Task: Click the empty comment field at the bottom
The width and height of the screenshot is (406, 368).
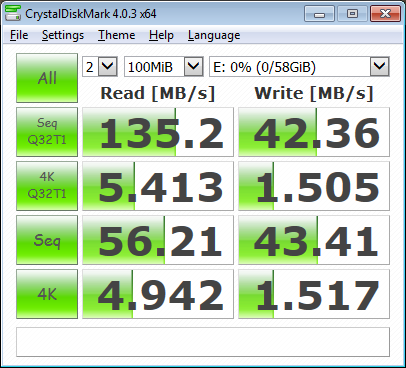Action: (203, 342)
